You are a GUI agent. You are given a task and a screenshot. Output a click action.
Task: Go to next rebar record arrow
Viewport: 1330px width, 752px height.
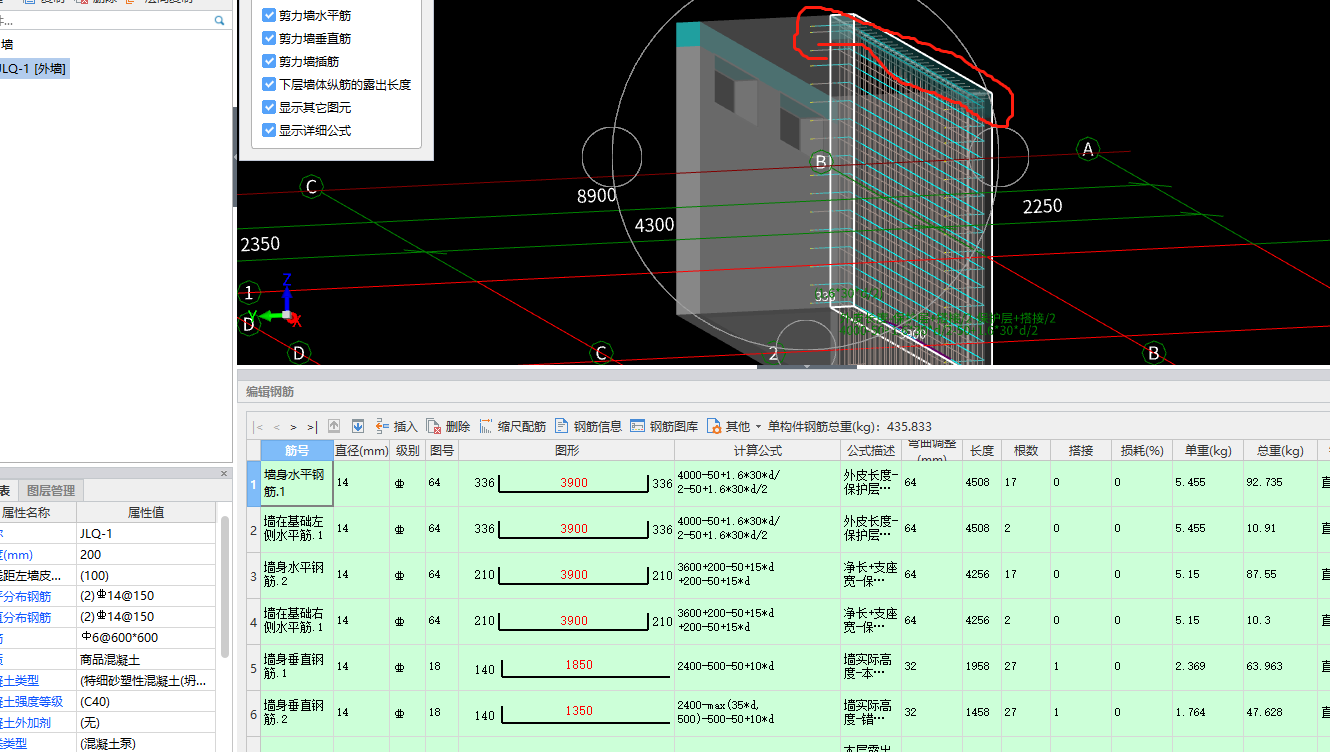tap(294, 426)
